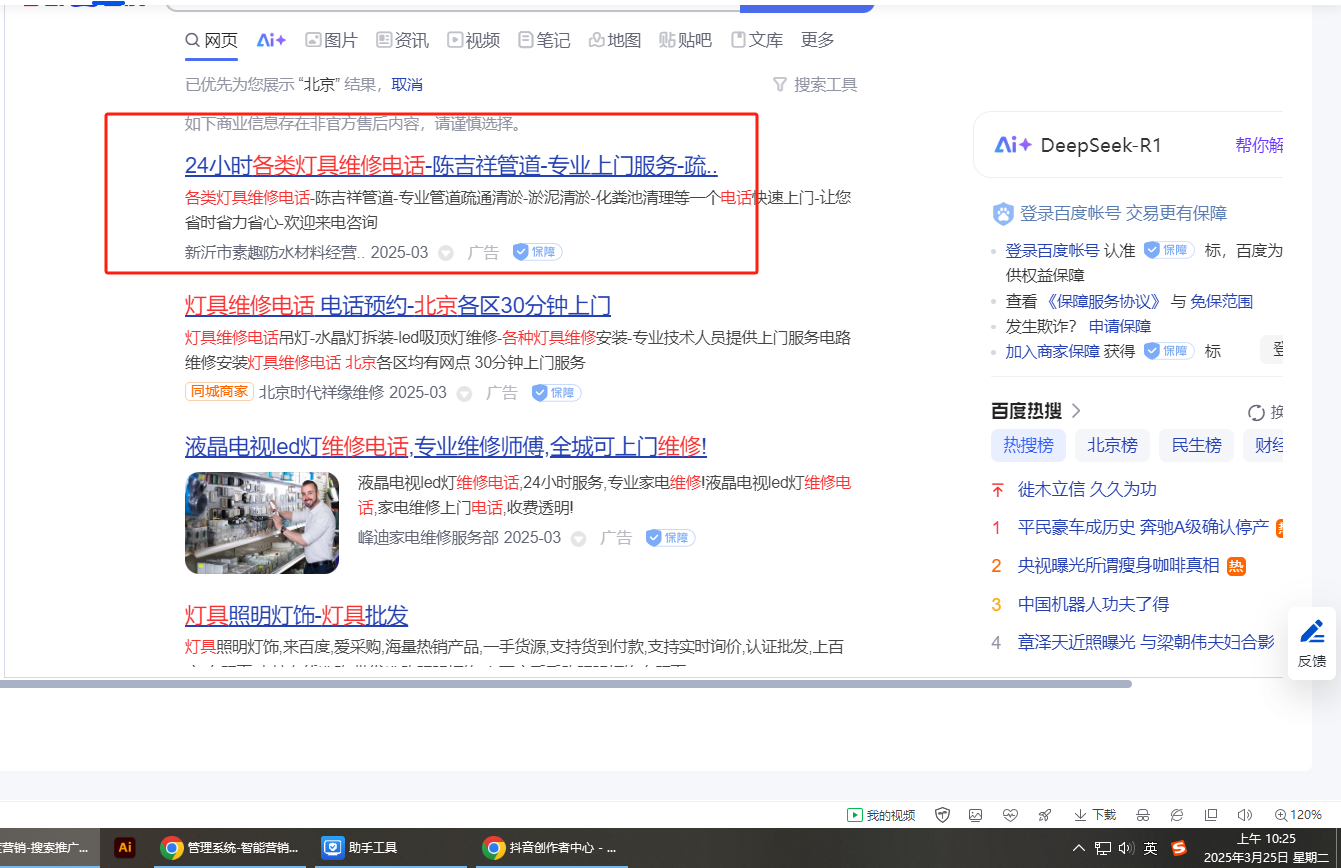This screenshot has height=868, width=1341.
Task: Click the security shield icon in status bar
Action: pyautogui.click(x=942, y=815)
